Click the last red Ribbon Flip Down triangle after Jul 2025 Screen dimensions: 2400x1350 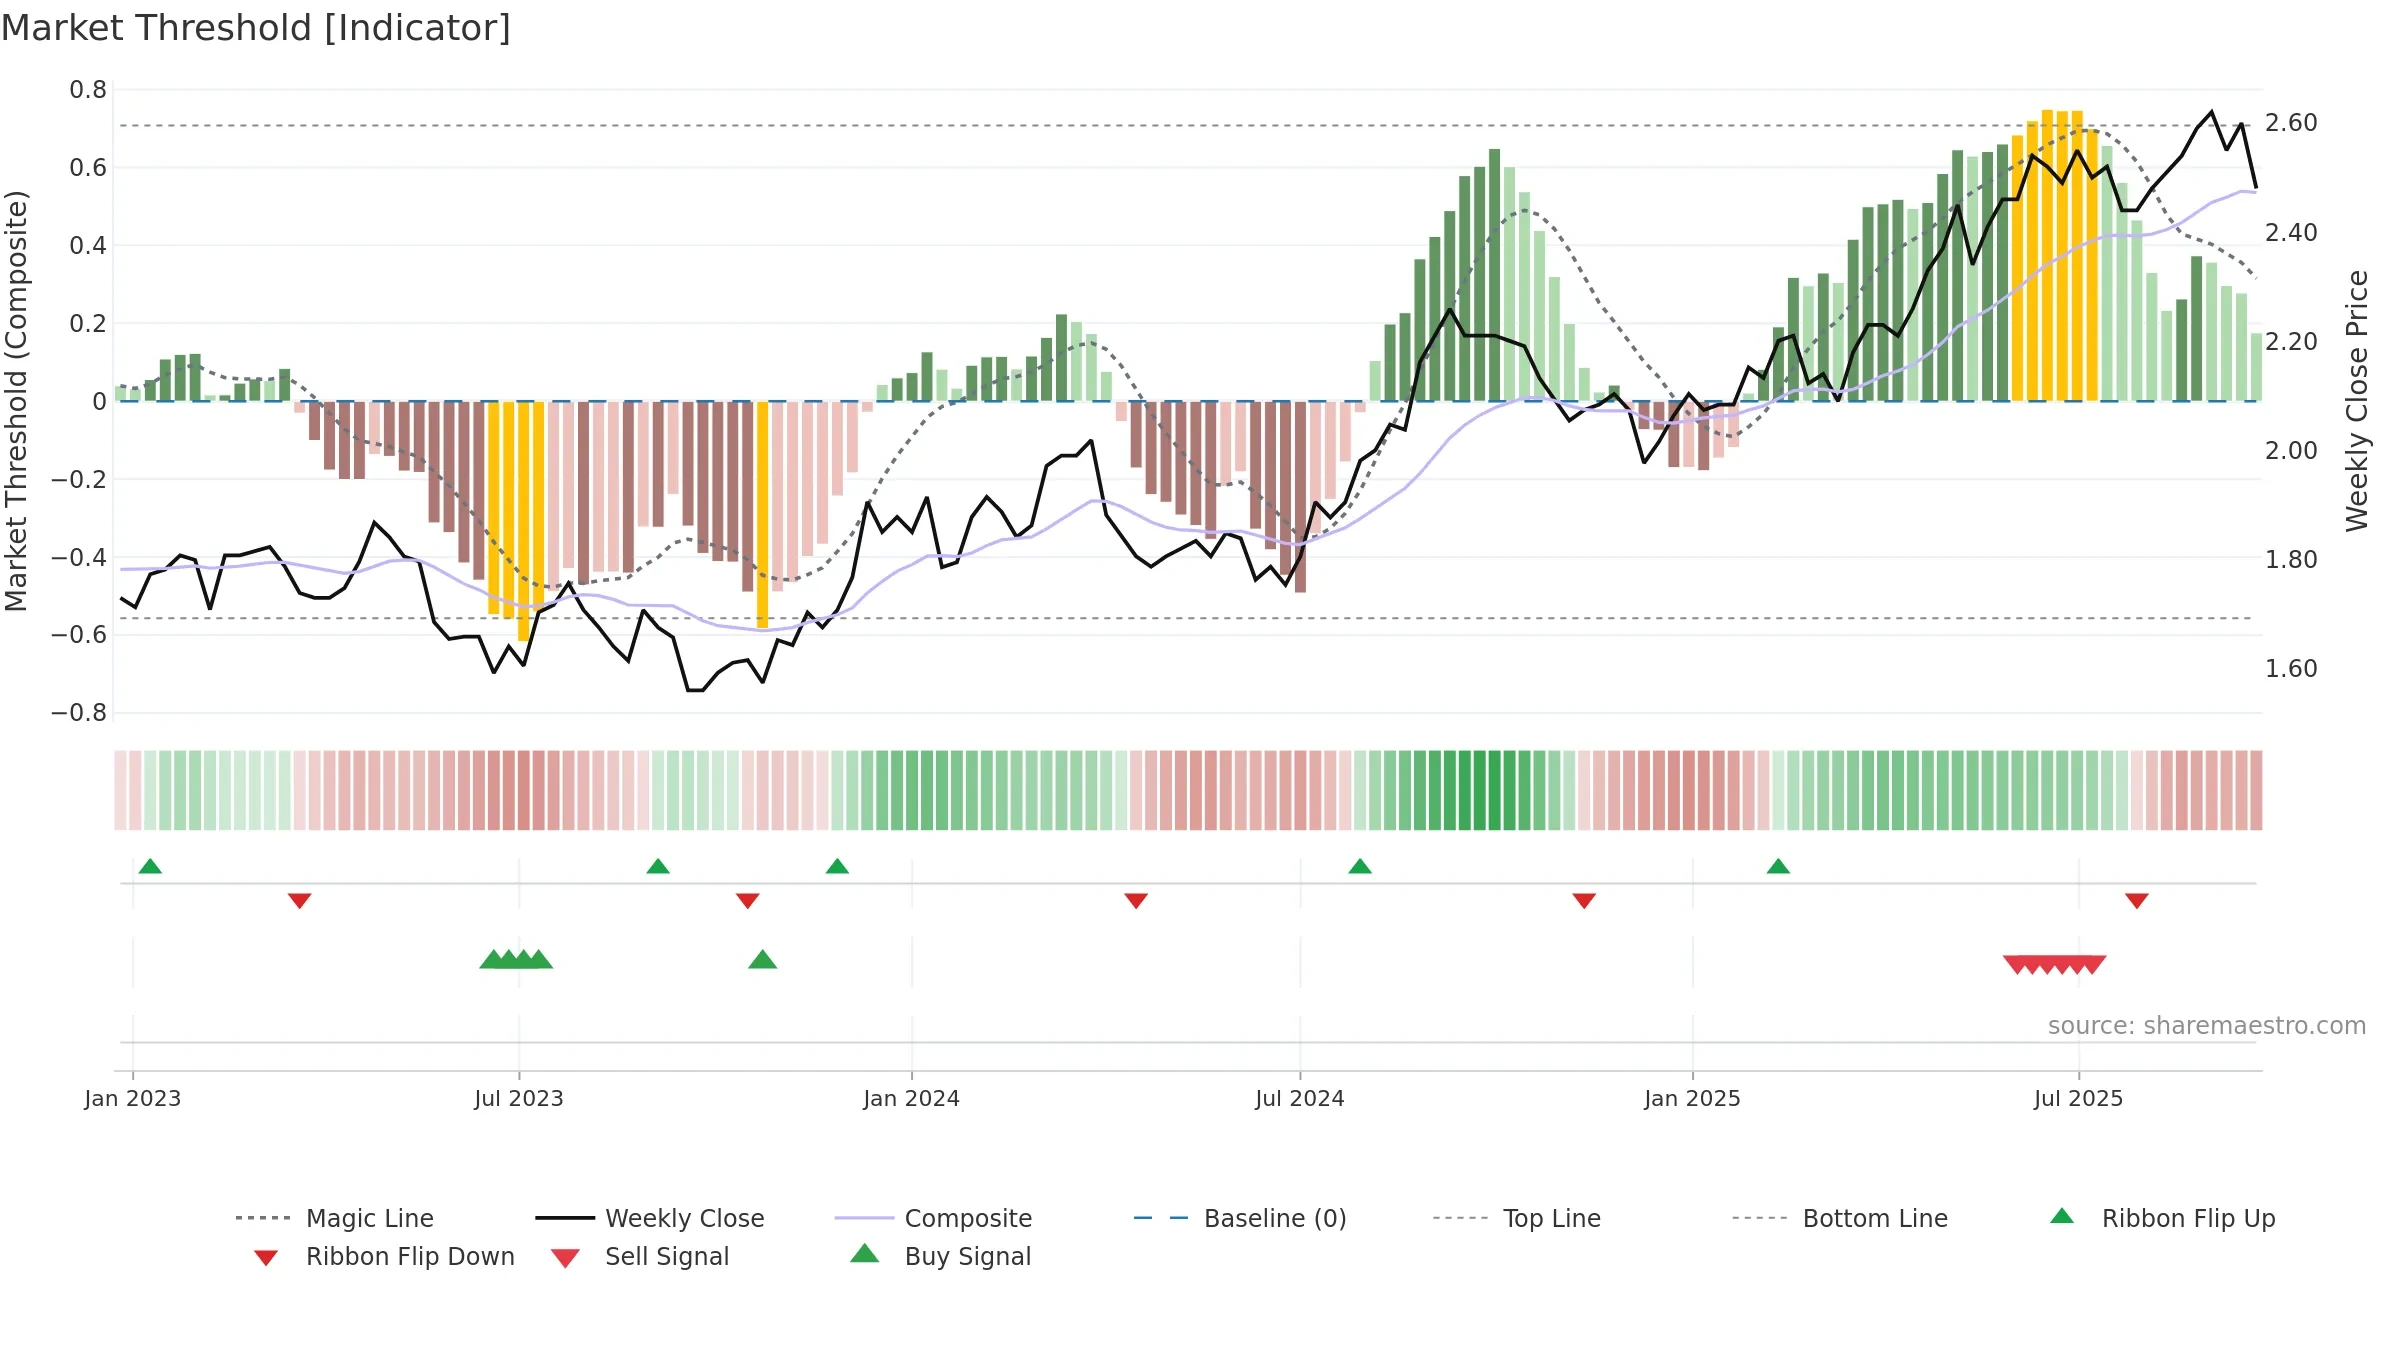pos(2137,901)
